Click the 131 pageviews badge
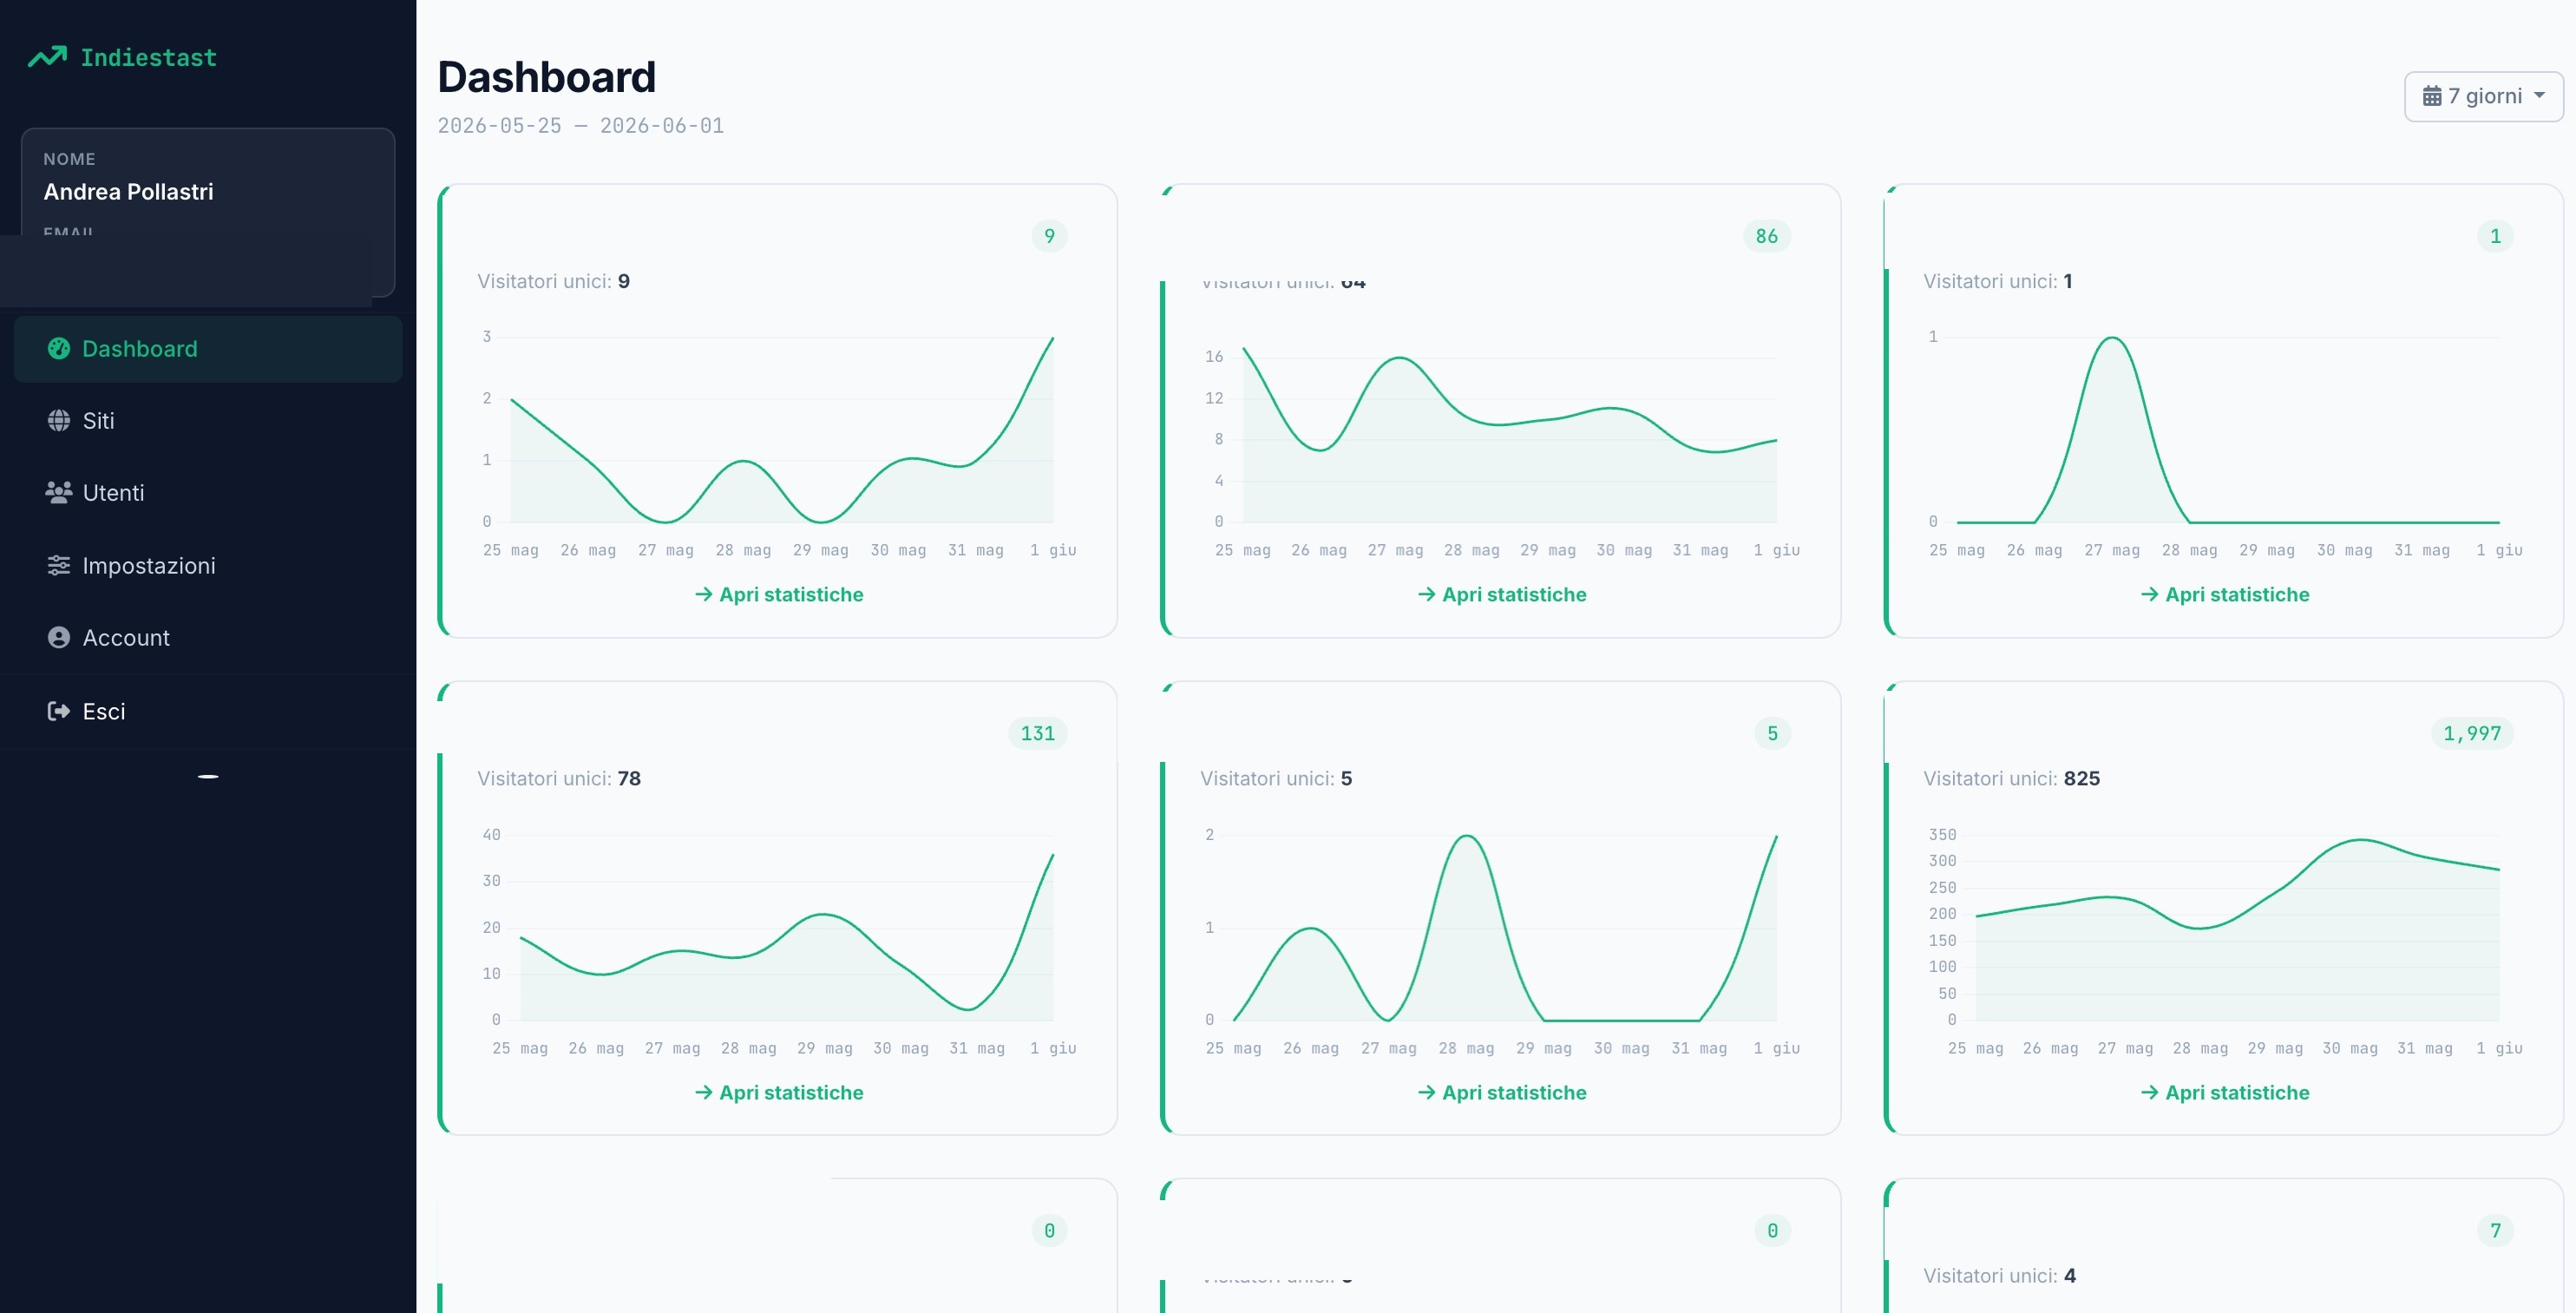2576x1313 pixels. 1038,734
